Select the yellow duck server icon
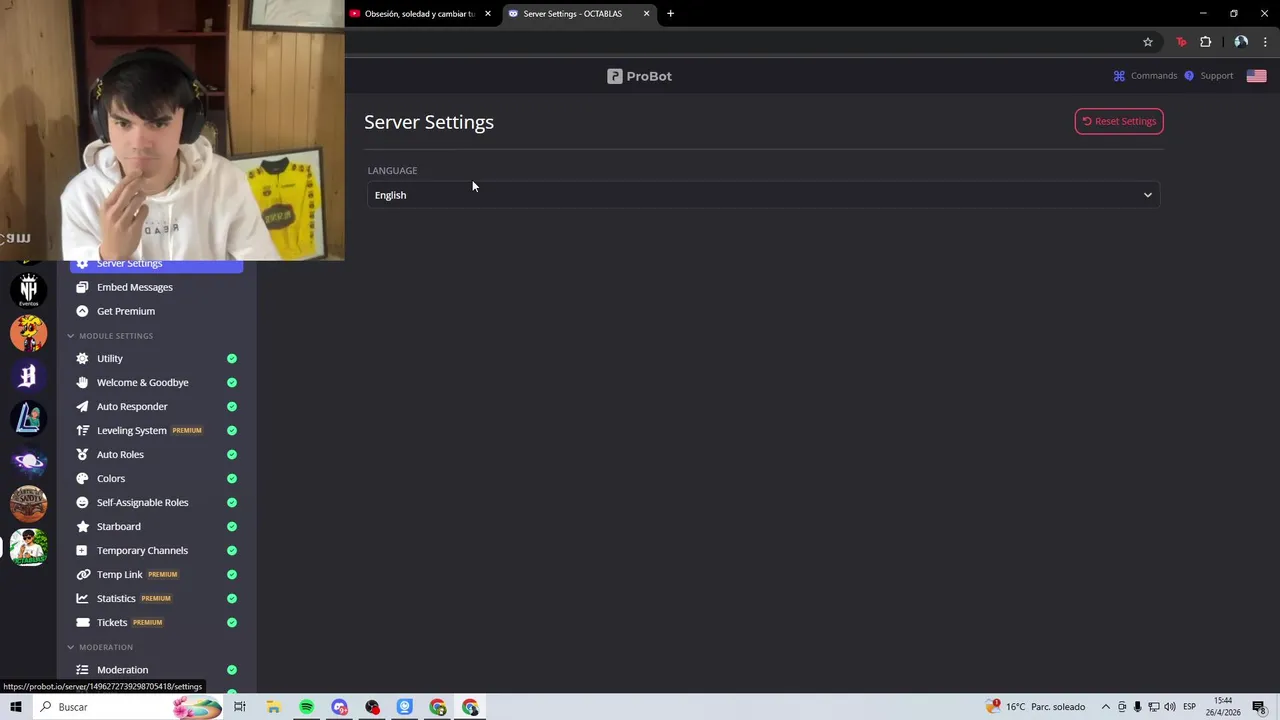1280x720 pixels. tap(28, 333)
